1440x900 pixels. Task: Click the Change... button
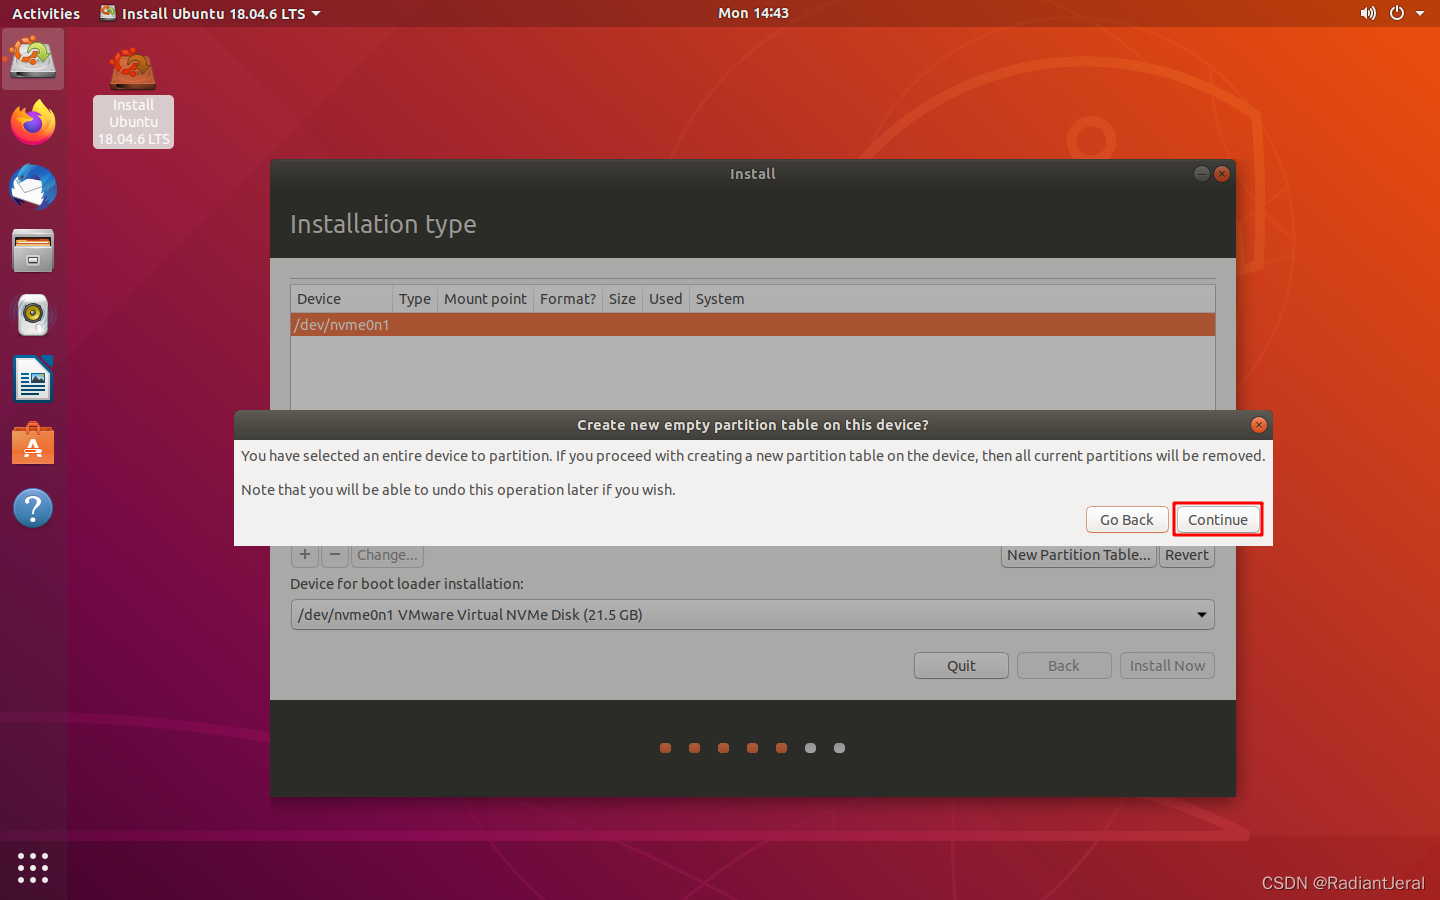[x=387, y=555]
